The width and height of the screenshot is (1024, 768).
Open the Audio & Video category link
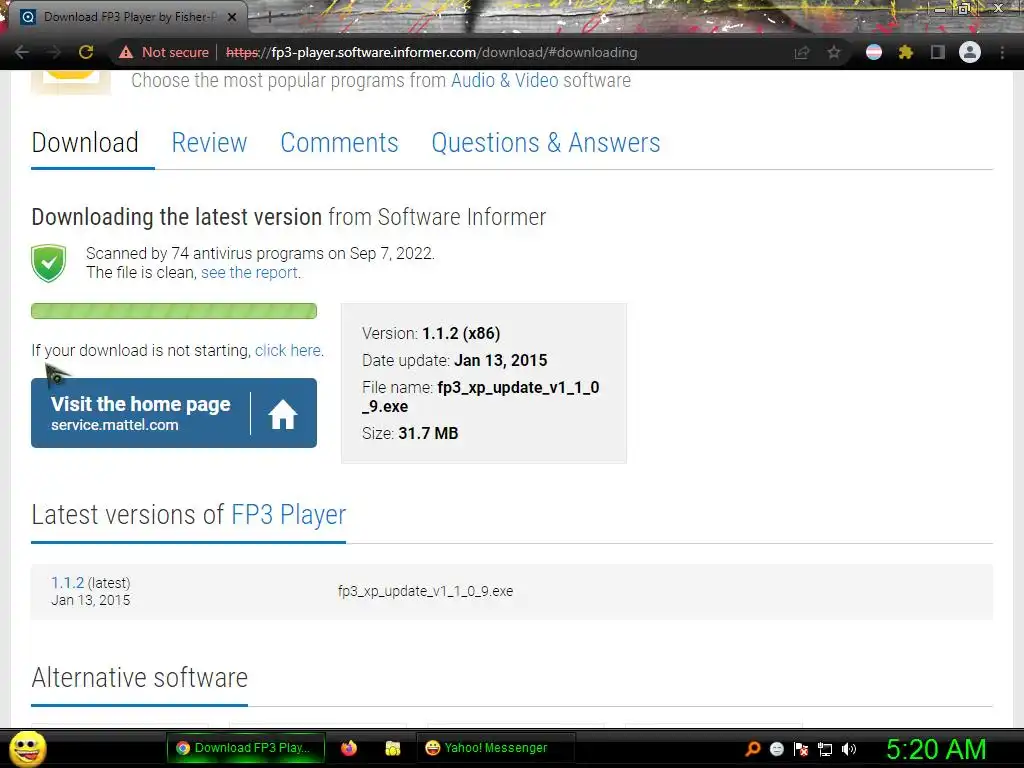pos(504,80)
